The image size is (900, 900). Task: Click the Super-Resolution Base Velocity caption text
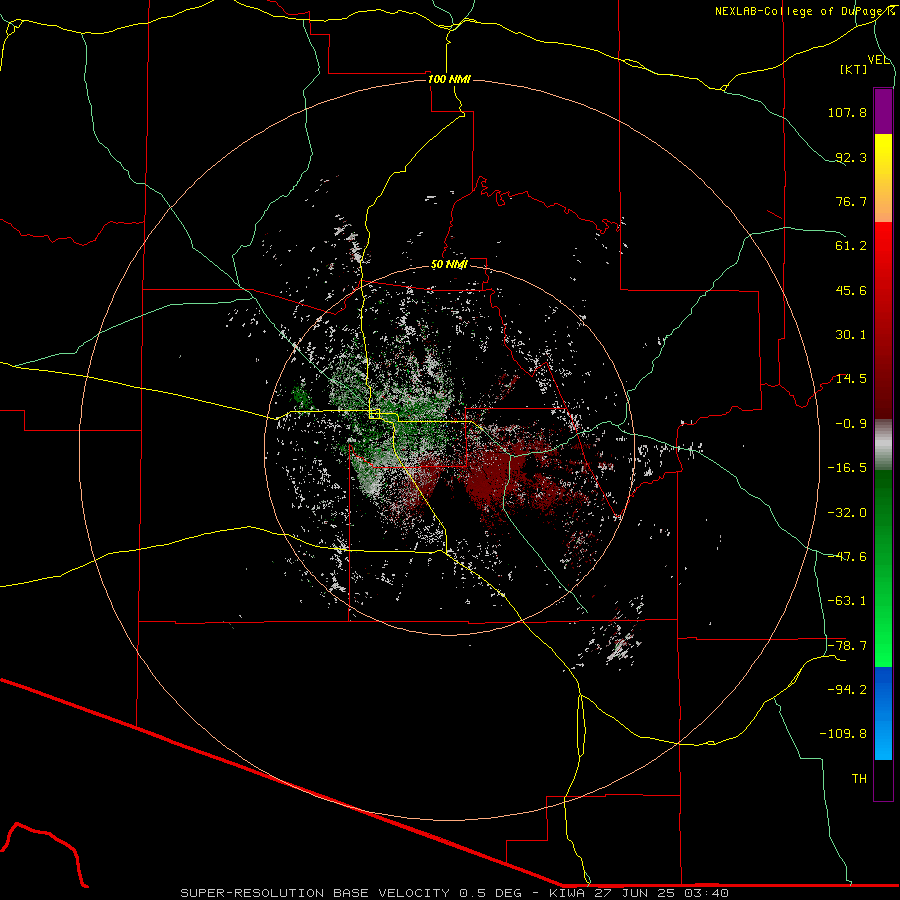tap(454, 893)
